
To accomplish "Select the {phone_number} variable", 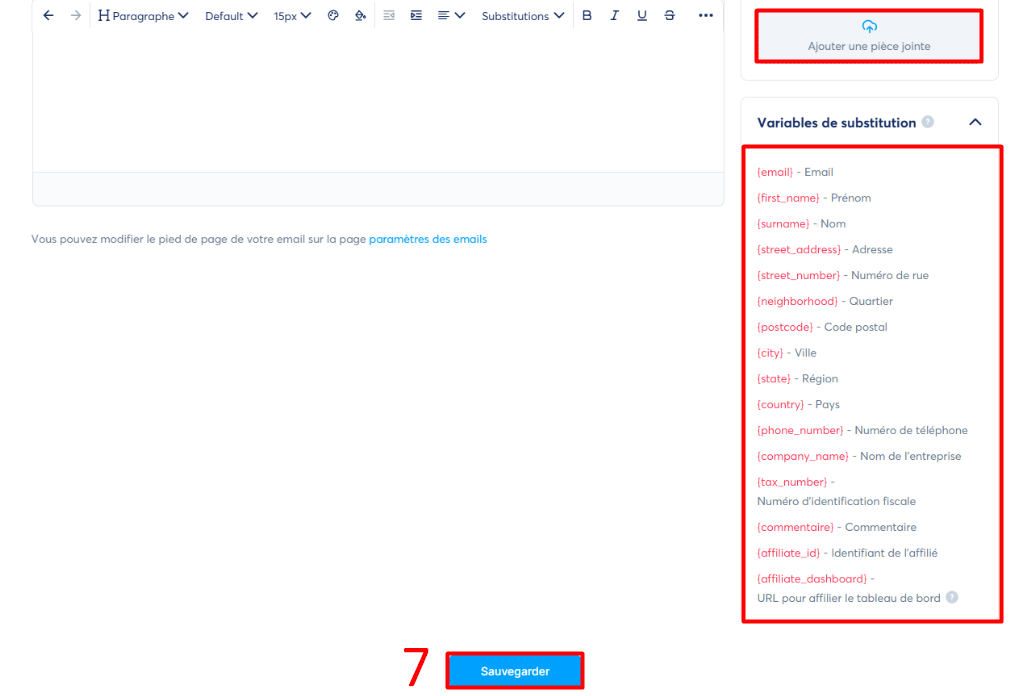I will [800, 430].
